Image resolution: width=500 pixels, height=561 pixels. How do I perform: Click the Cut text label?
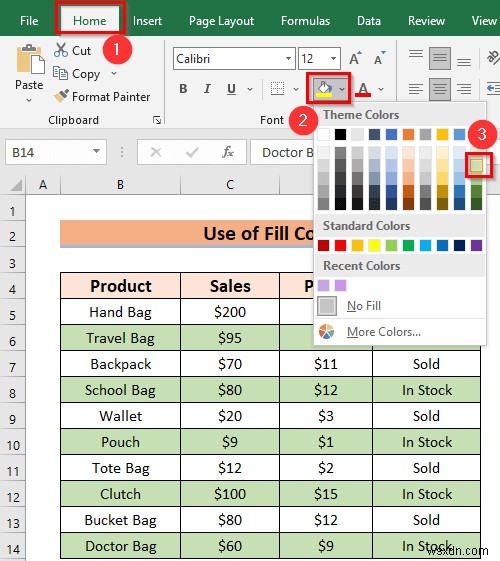pos(82,50)
